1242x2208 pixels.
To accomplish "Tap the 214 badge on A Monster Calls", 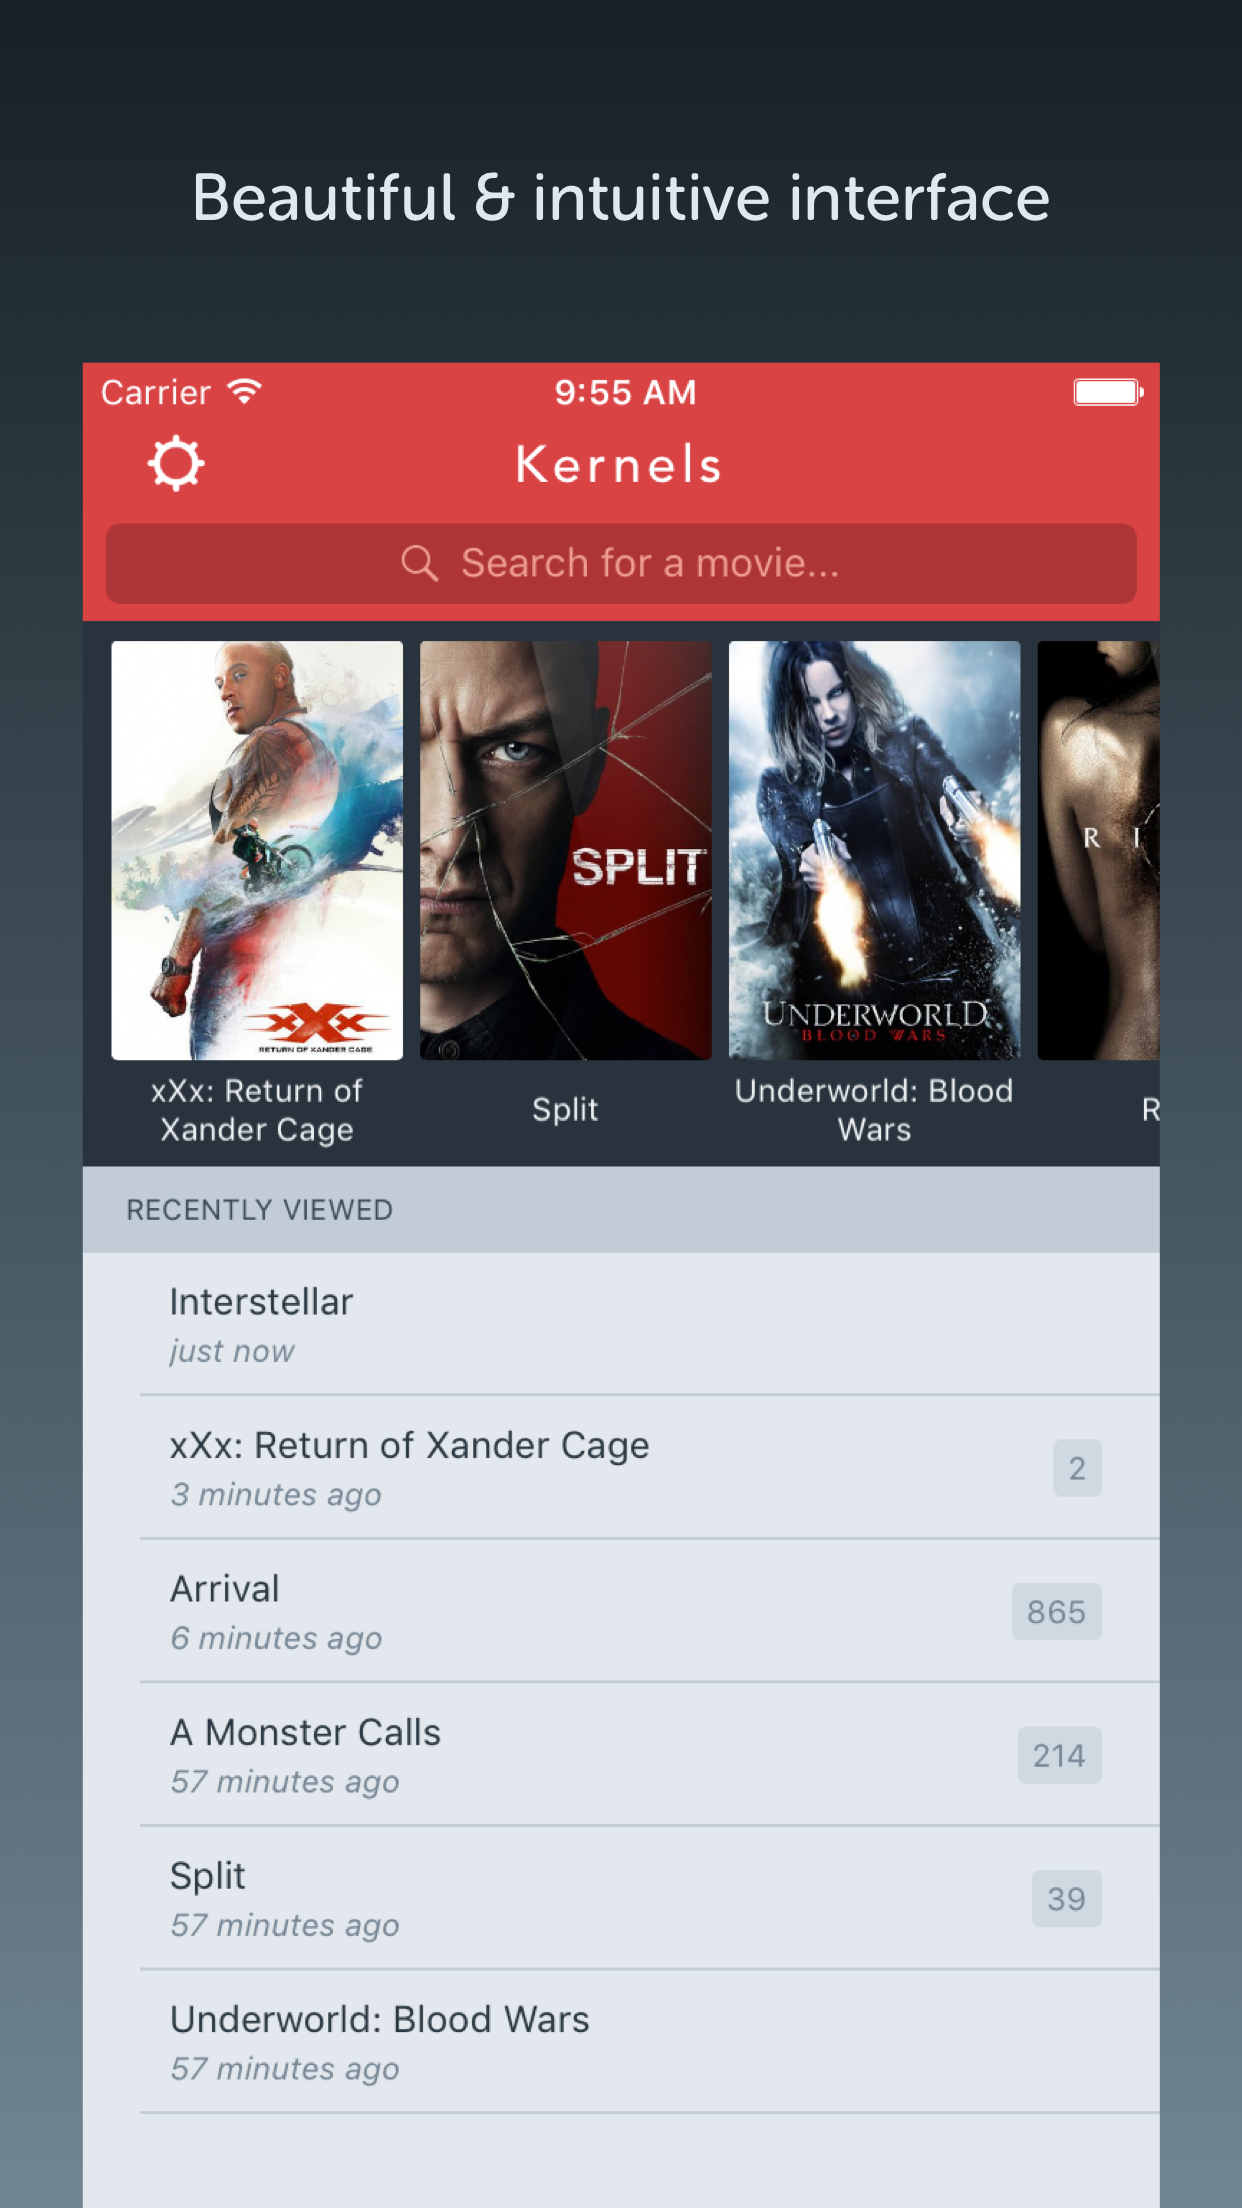I will (x=1060, y=1755).
